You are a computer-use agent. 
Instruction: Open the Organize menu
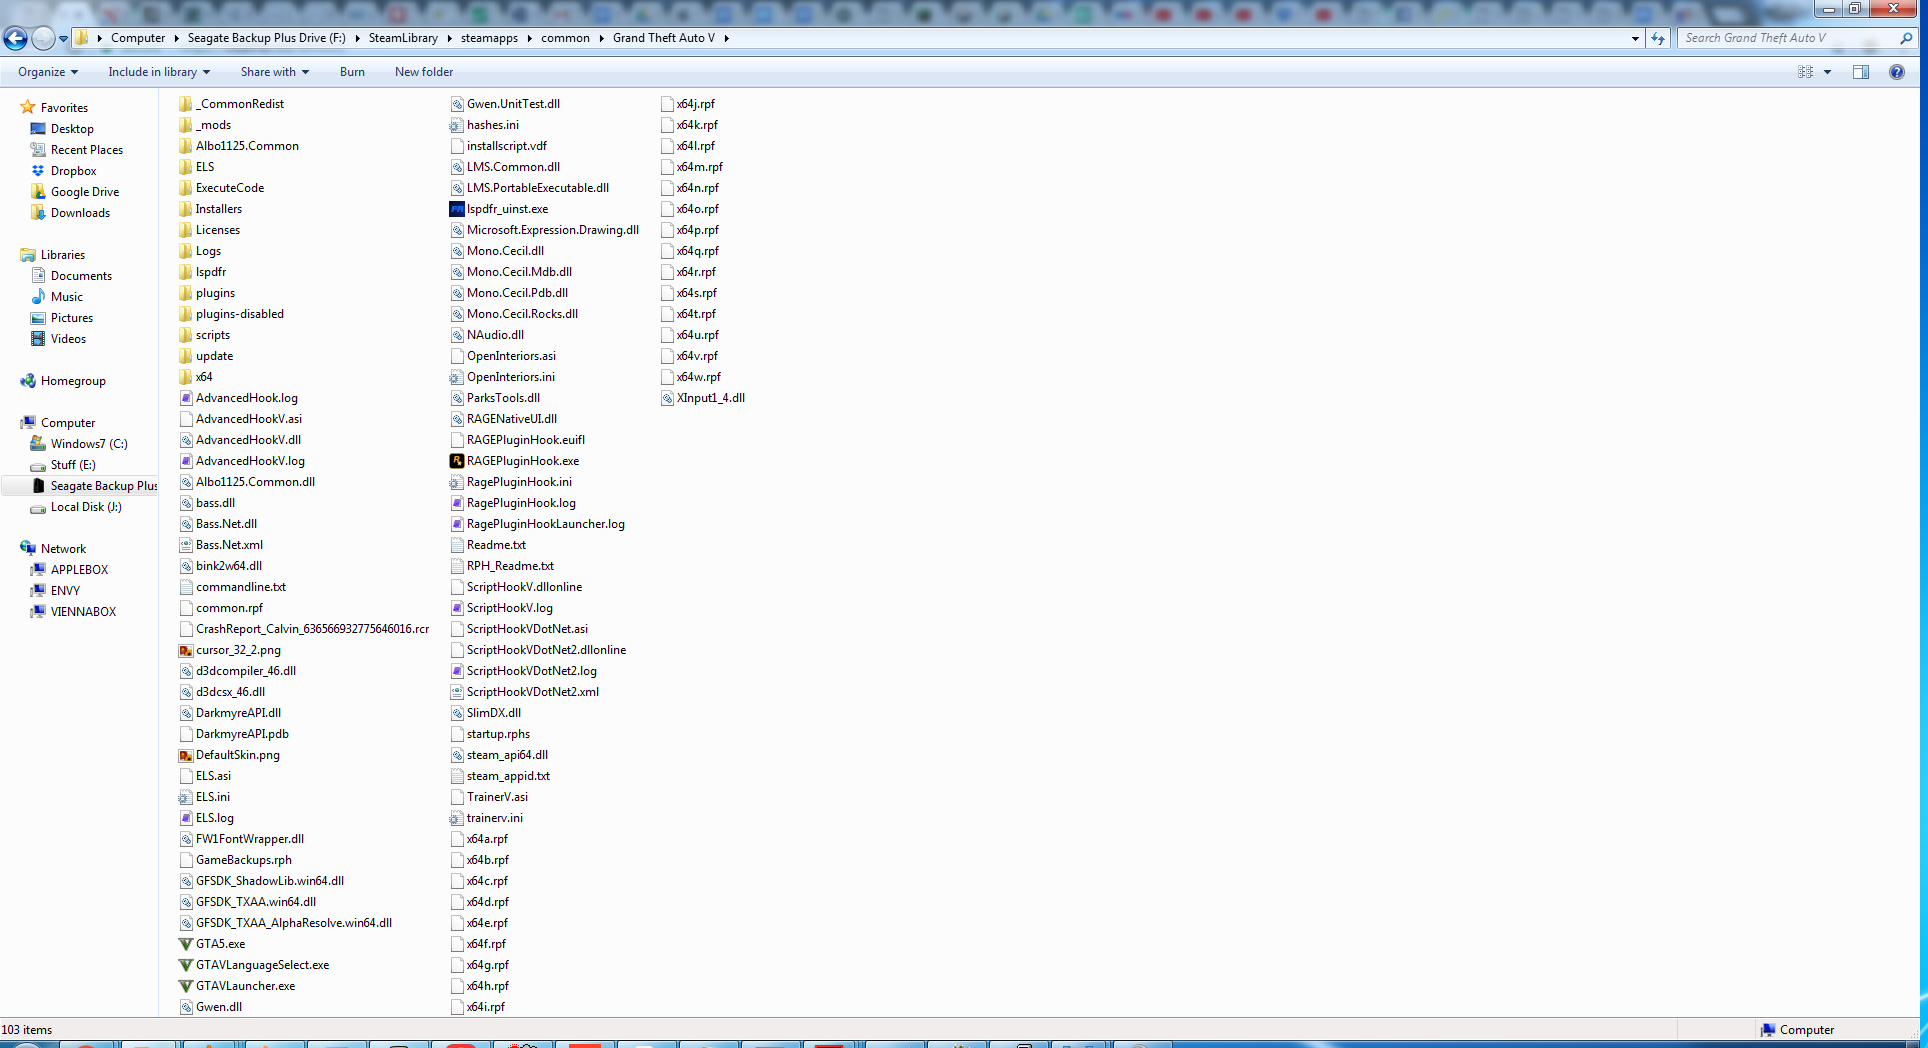[48, 72]
